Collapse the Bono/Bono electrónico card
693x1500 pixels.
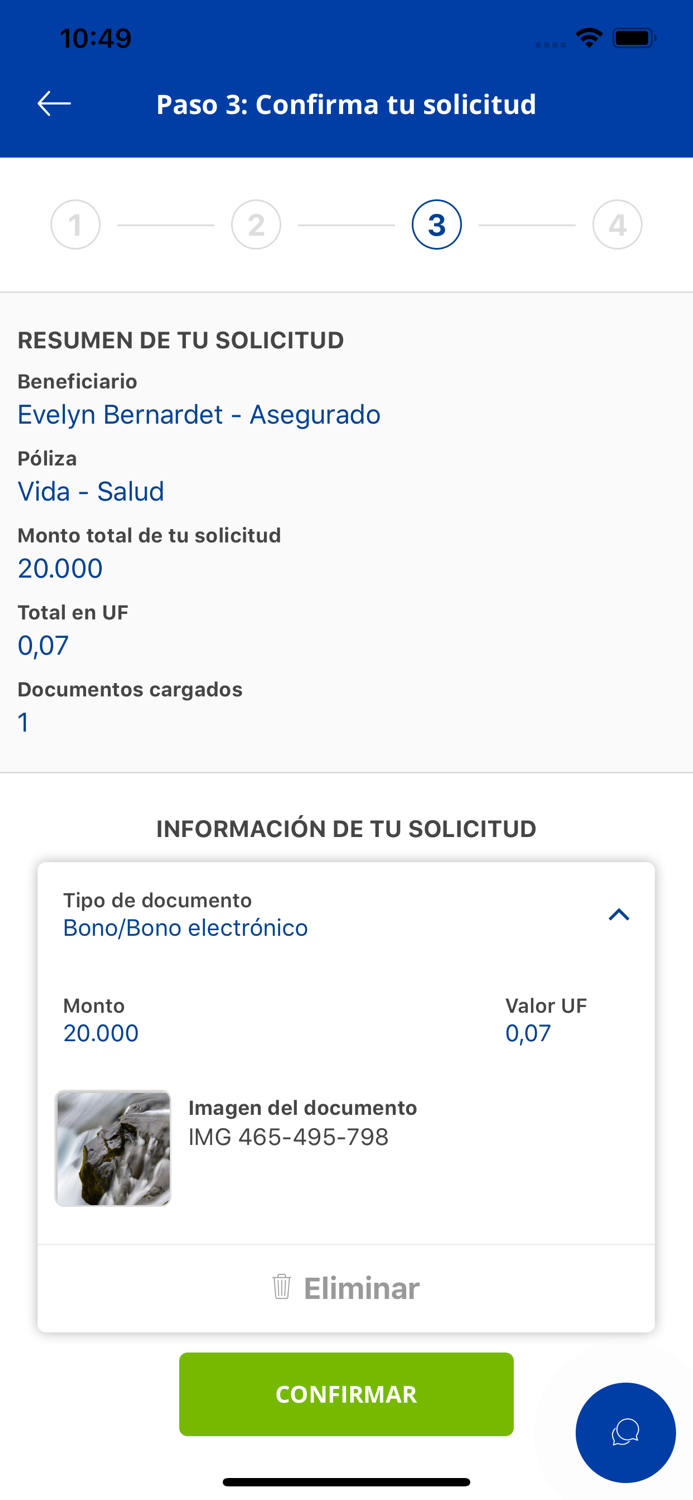coord(619,913)
